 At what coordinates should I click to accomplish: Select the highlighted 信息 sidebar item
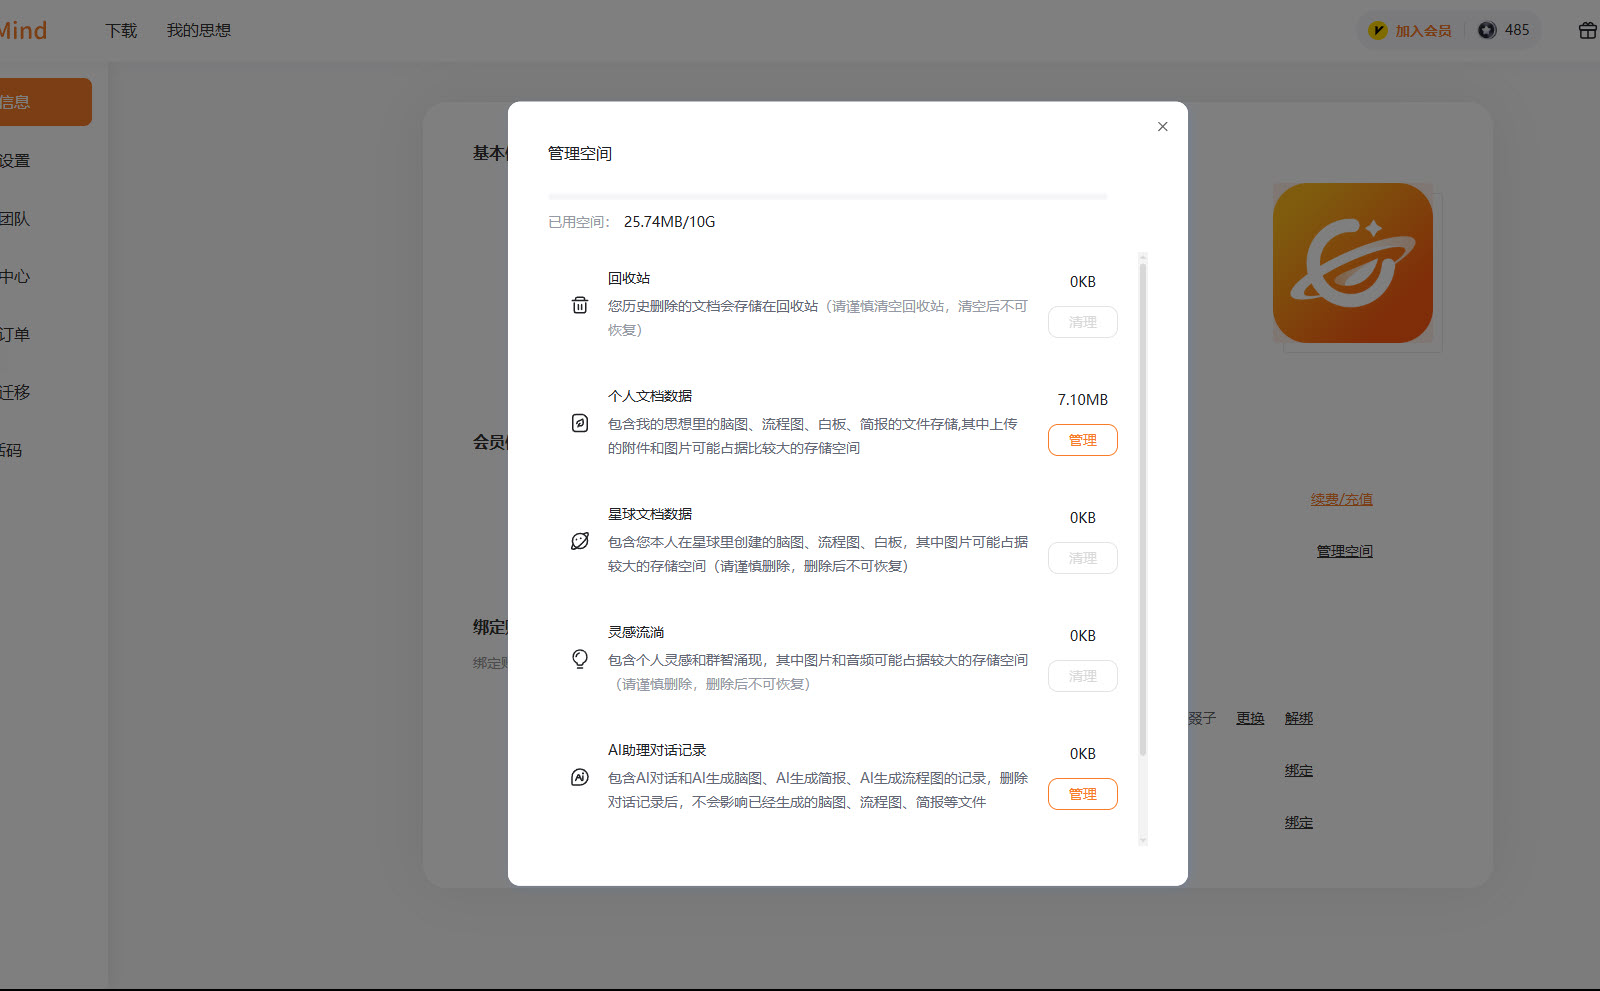point(45,102)
